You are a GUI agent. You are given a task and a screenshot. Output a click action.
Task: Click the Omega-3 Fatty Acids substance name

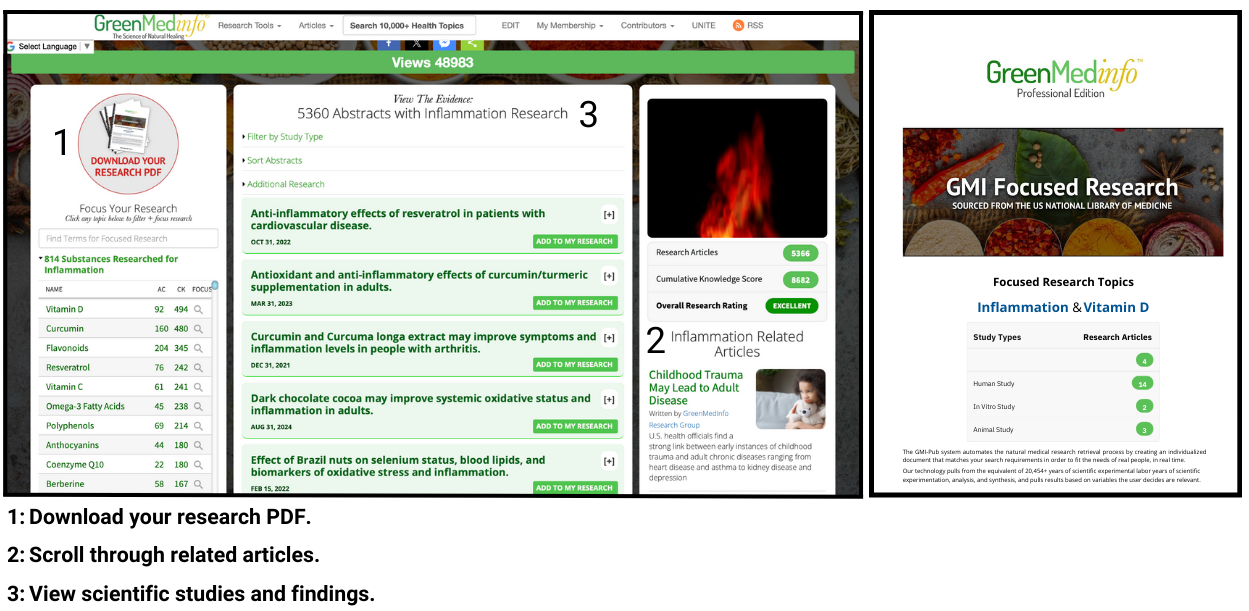[85, 407]
